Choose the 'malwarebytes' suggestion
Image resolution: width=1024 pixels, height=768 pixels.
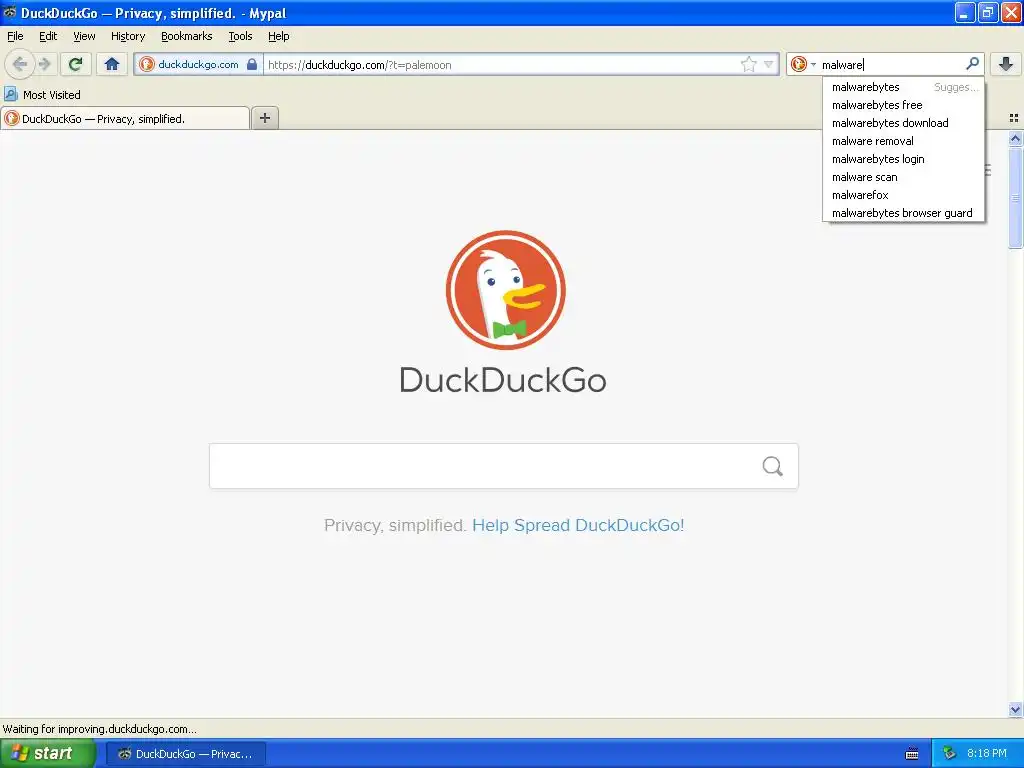coord(903,87)
